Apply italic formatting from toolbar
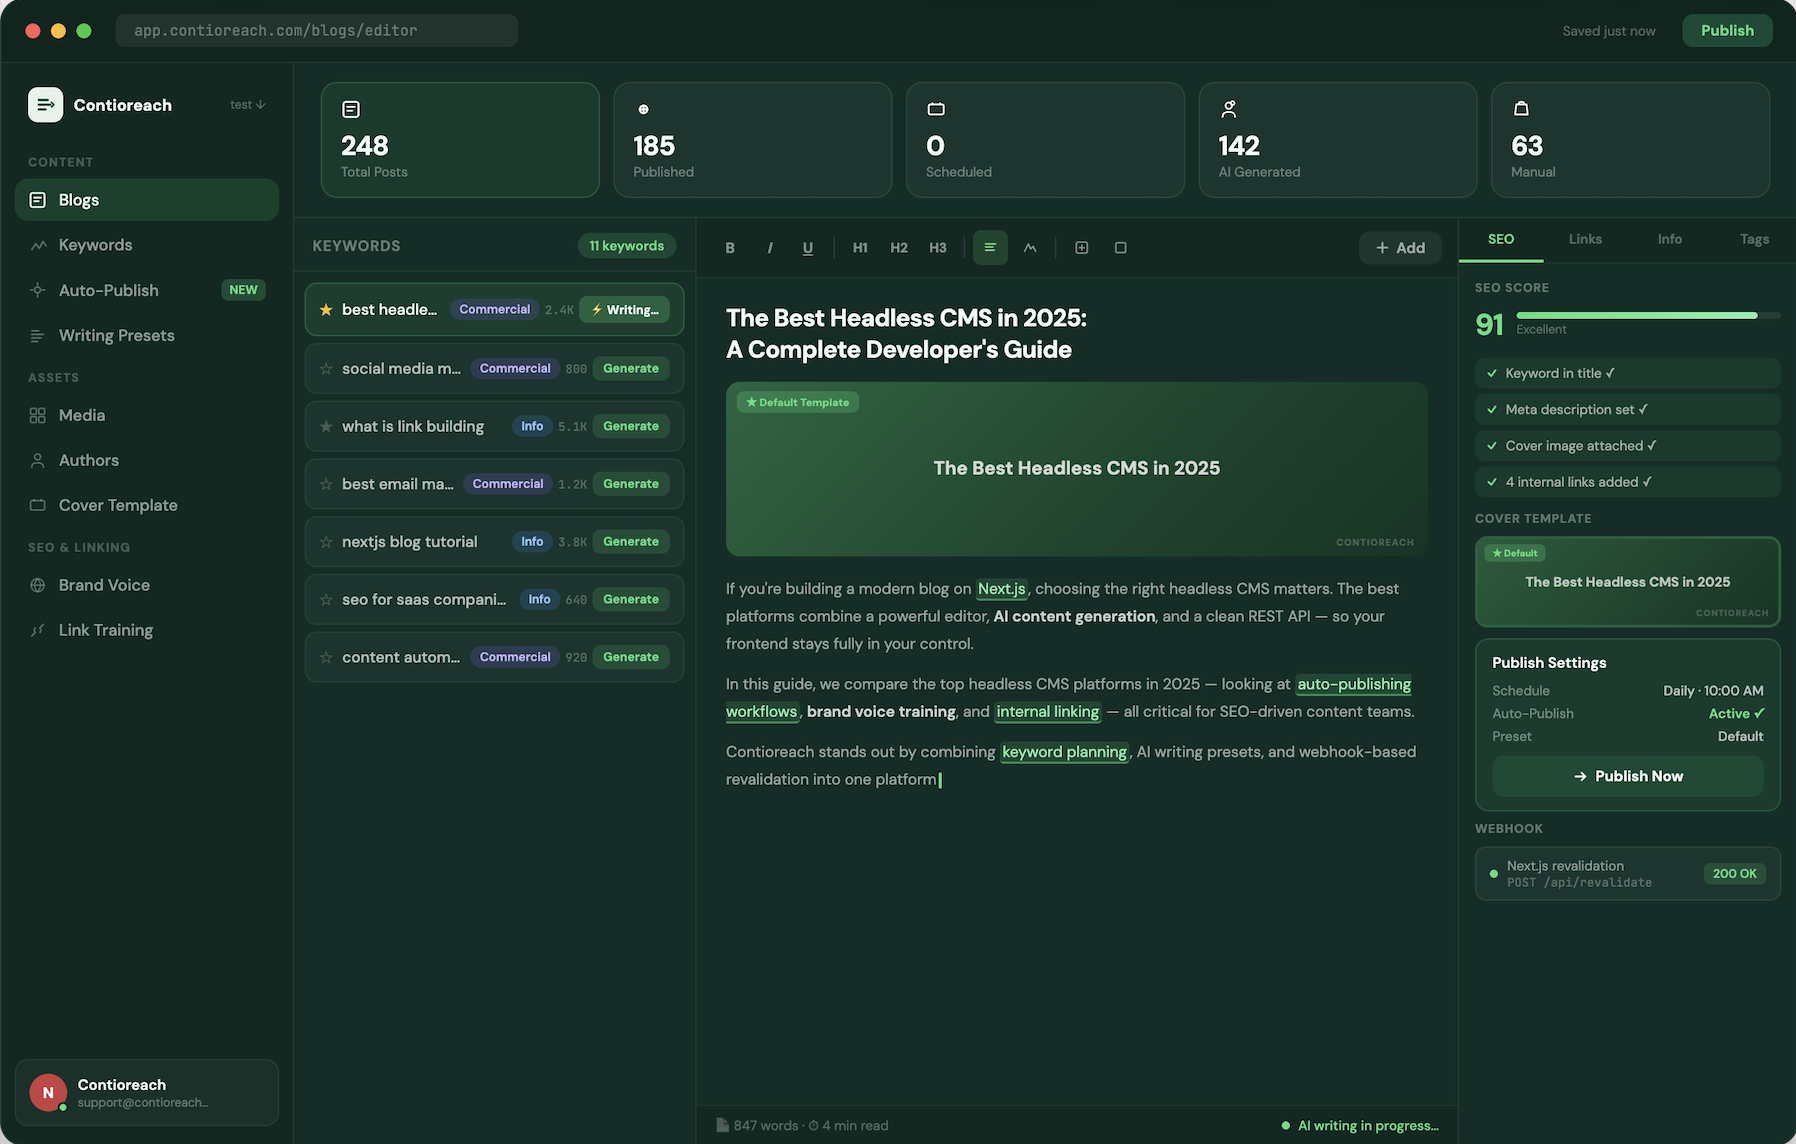The image size is (1796, 1144). point(769,248)
